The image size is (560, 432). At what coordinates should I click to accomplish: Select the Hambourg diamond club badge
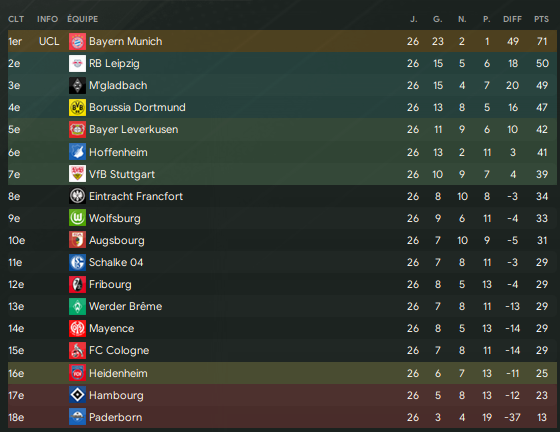point(77,395)
